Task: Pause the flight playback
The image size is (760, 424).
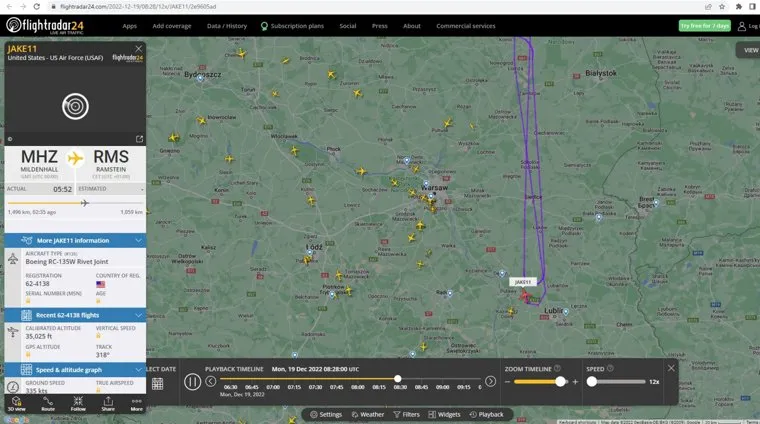Action: (192, 381)
